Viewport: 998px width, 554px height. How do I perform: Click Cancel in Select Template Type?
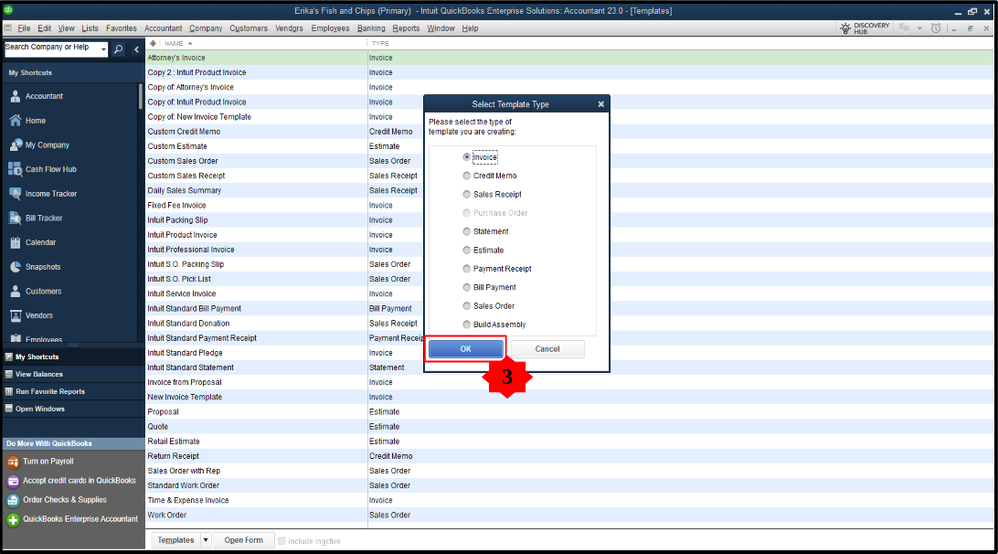[547, 349]
